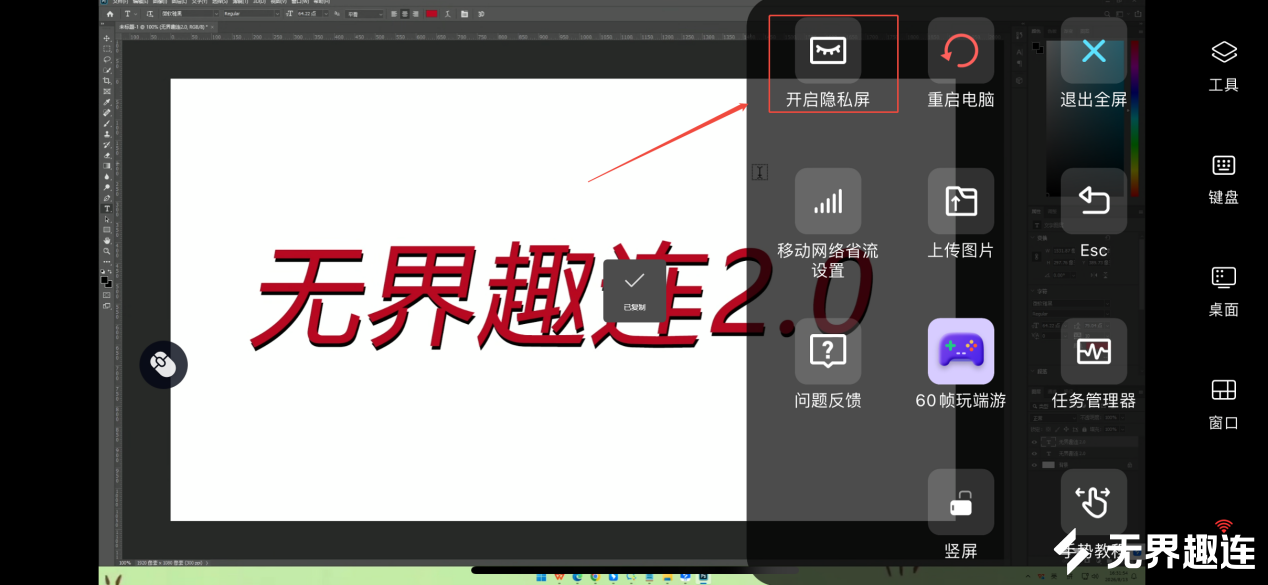Open the Warp Text option
The image size is (1268, 585).
(x=448, y=14)
